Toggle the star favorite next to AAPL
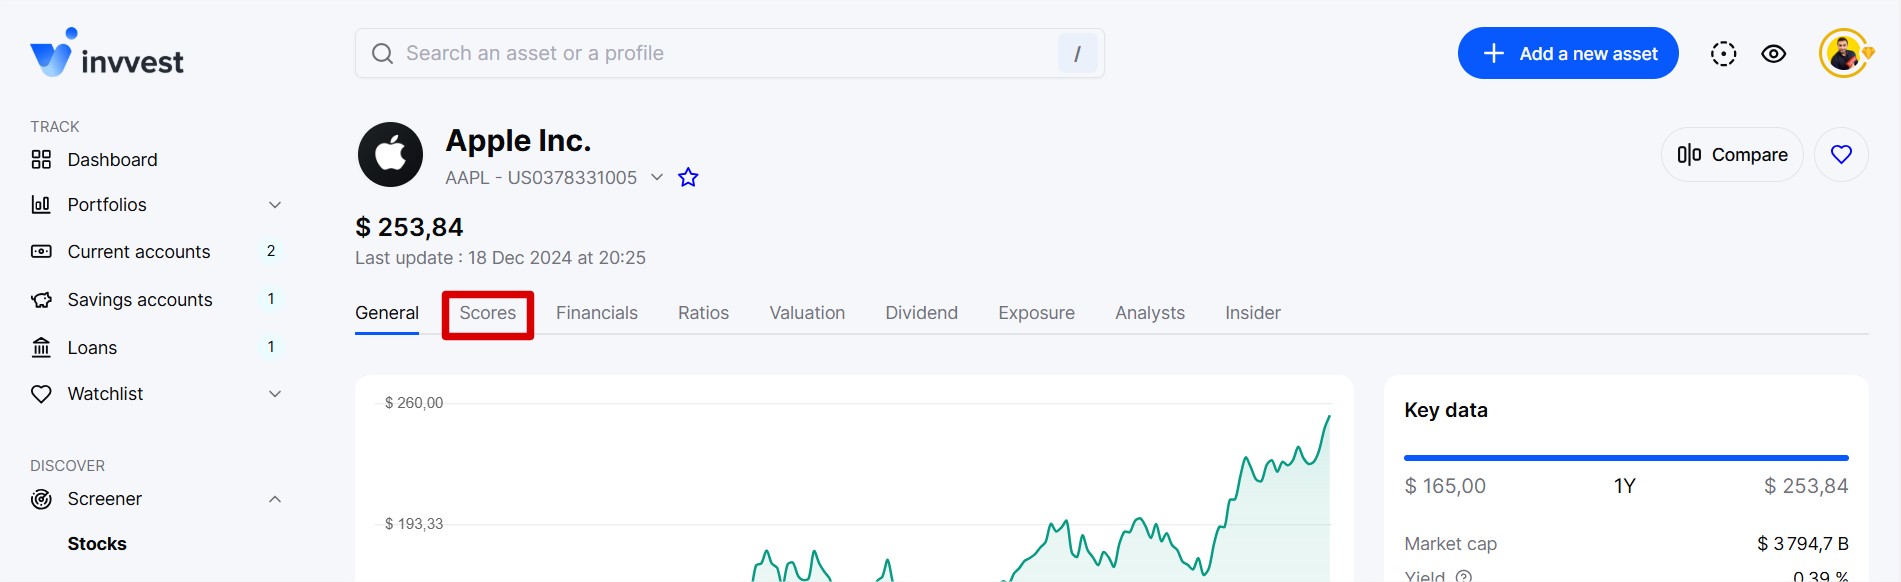Image resolution: width=1901 pixels, height=582 pixels. point(688,177)
